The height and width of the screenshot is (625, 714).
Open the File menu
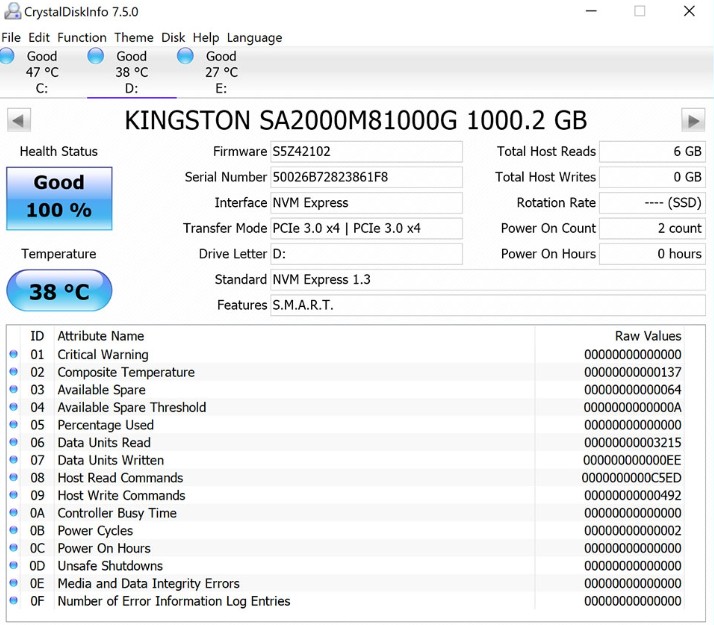11,38
